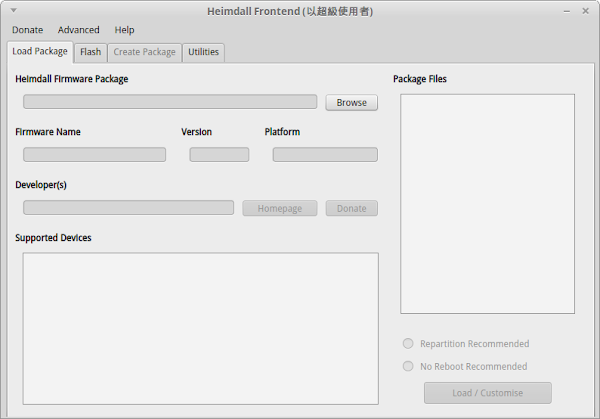Click the Load / Customise button
600x419 pixels.
488,393
